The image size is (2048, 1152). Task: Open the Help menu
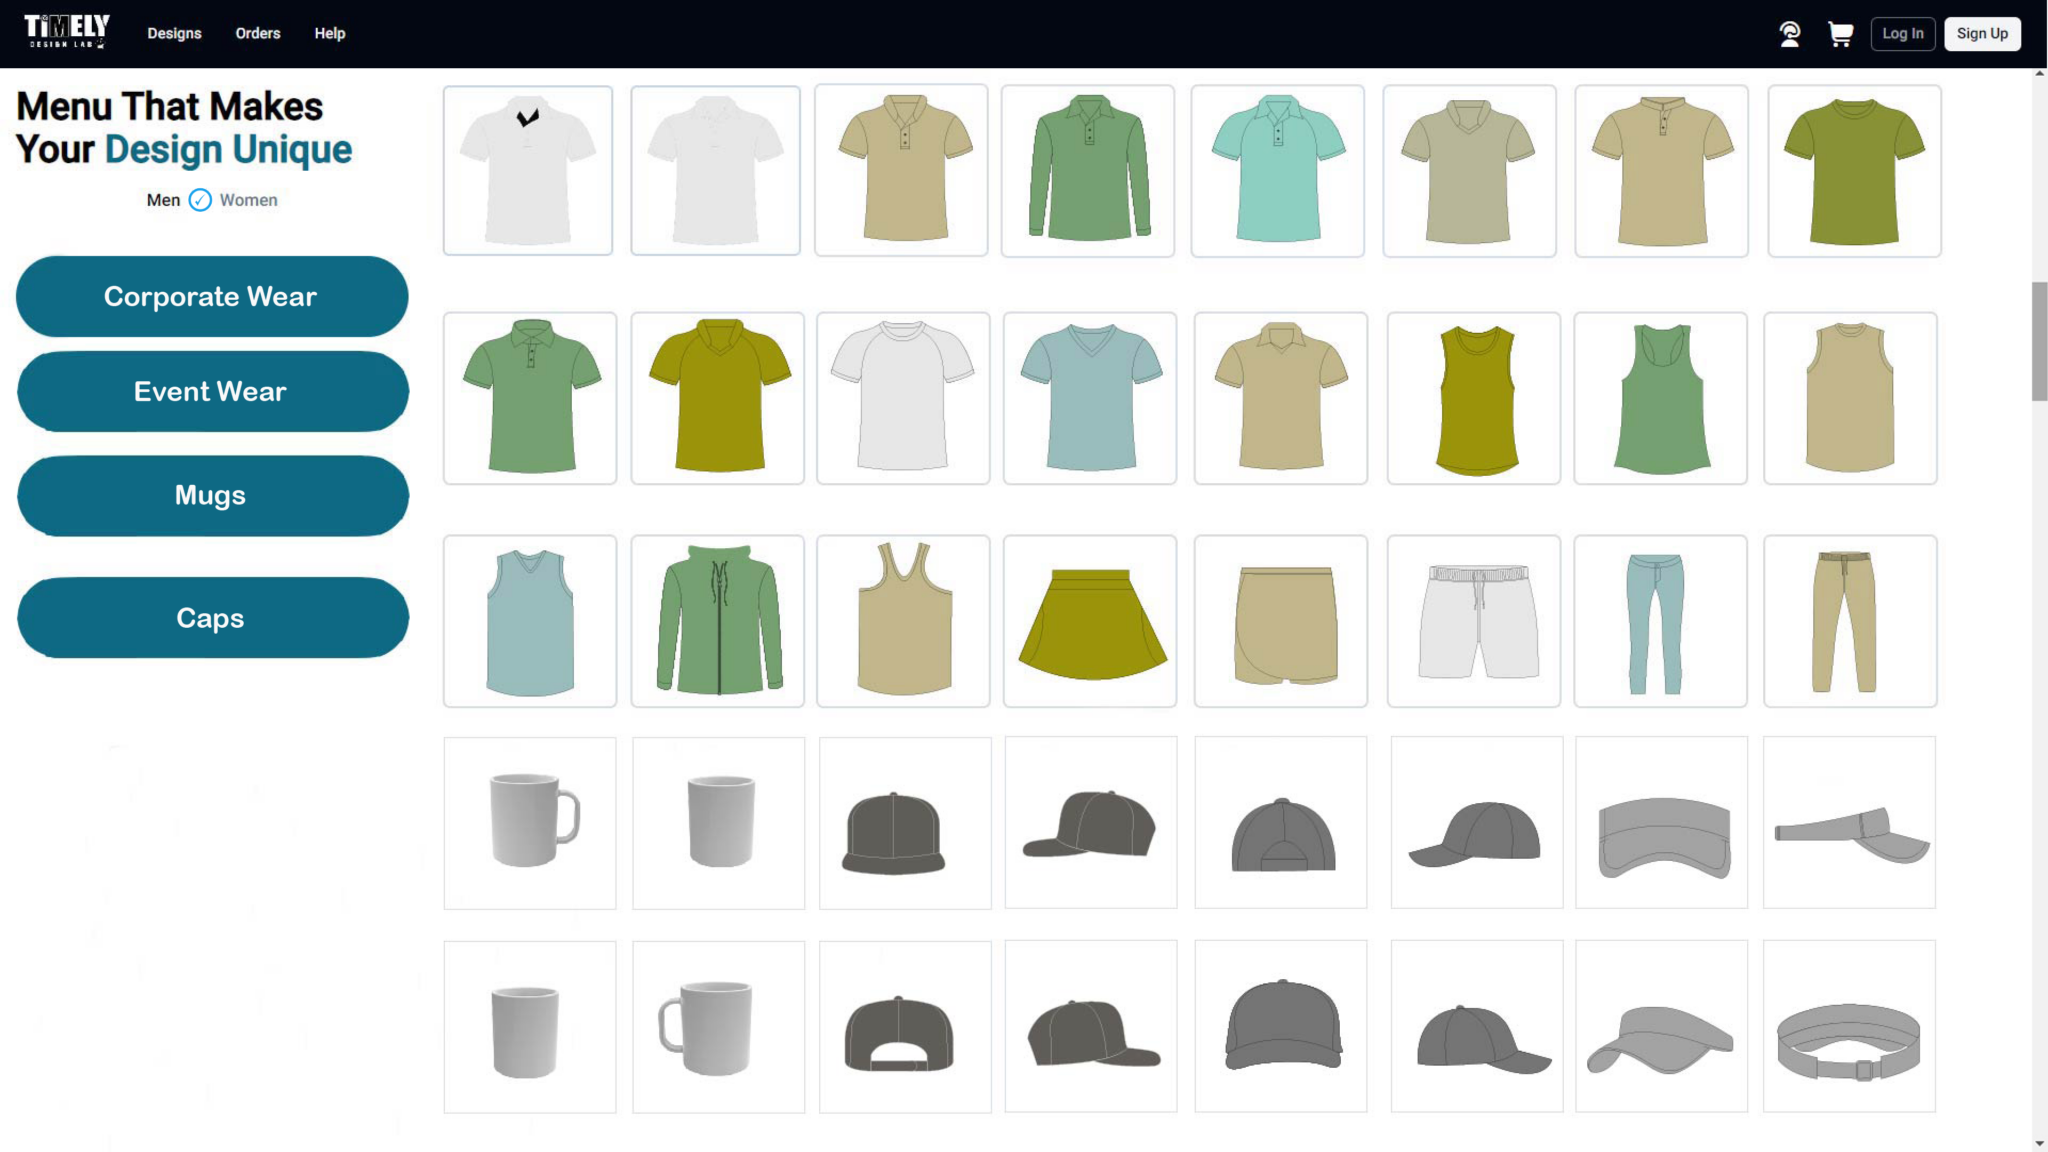(x=329, y=33)
